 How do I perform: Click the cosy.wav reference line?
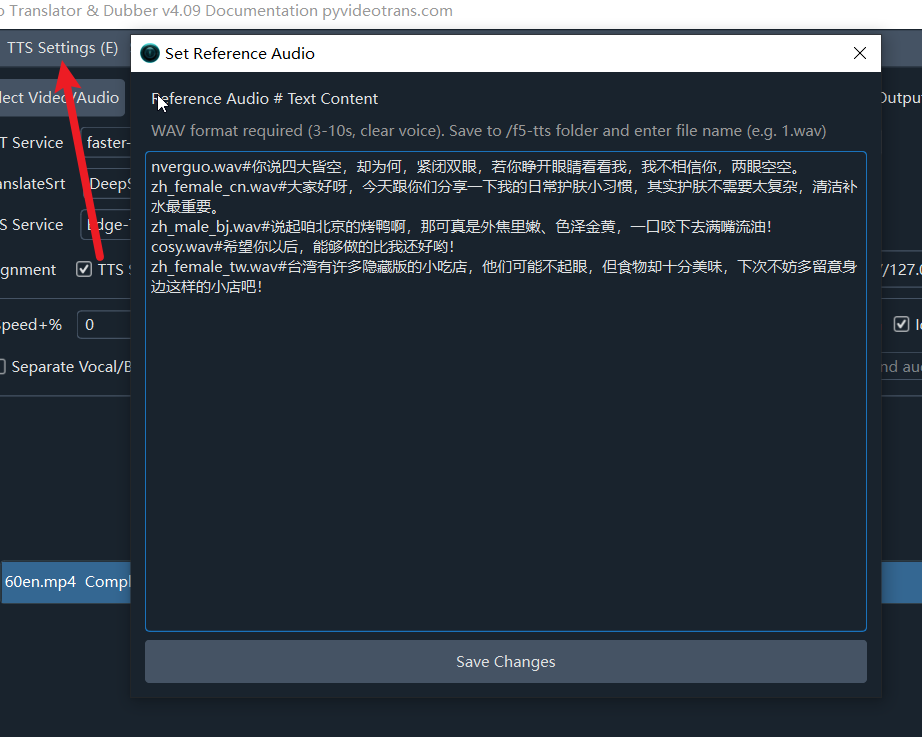pyautogui.click(x=302, y=247)
